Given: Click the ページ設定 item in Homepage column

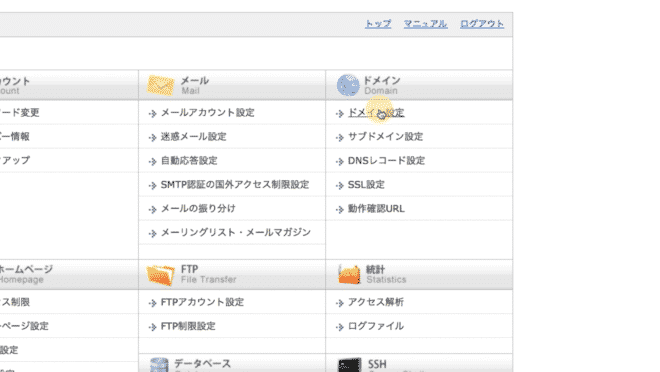Looking at the screenshot, I should (x=24, y=326).
